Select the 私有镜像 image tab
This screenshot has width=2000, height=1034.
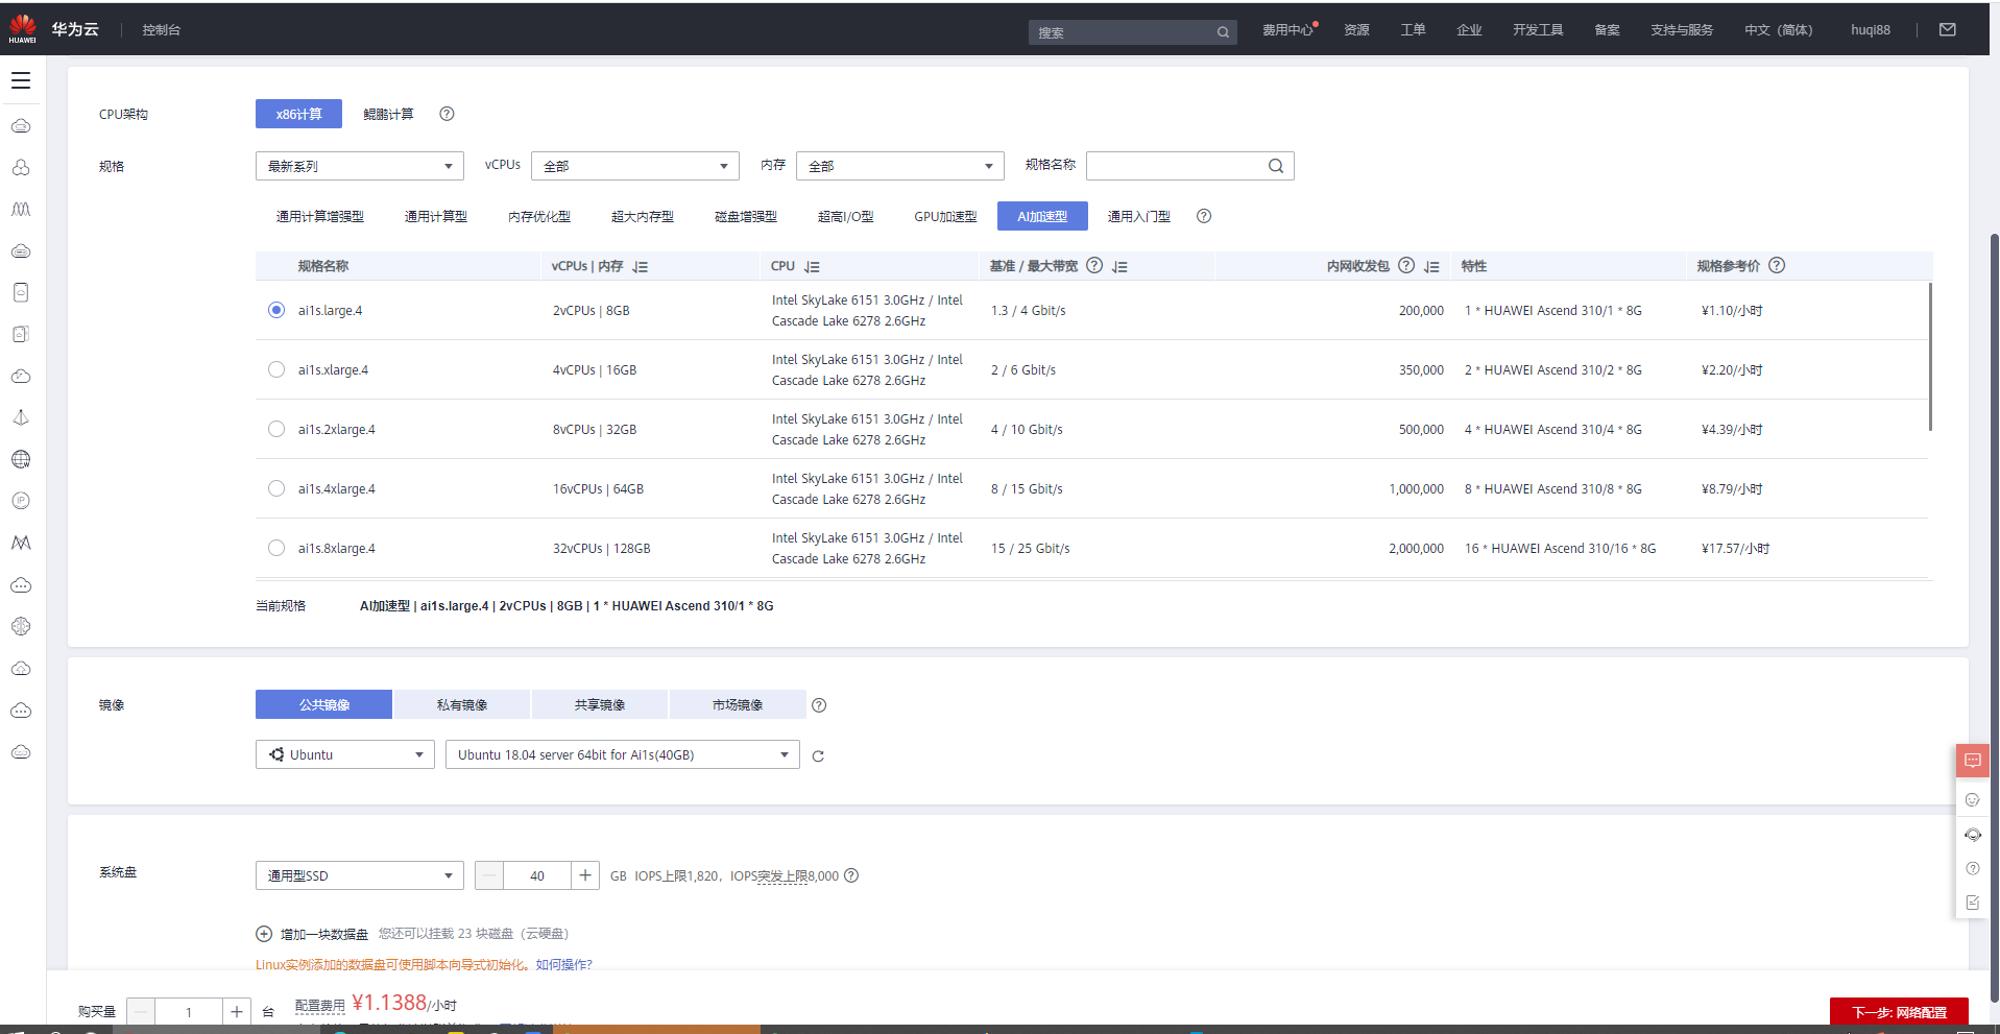tap(462, 705)
